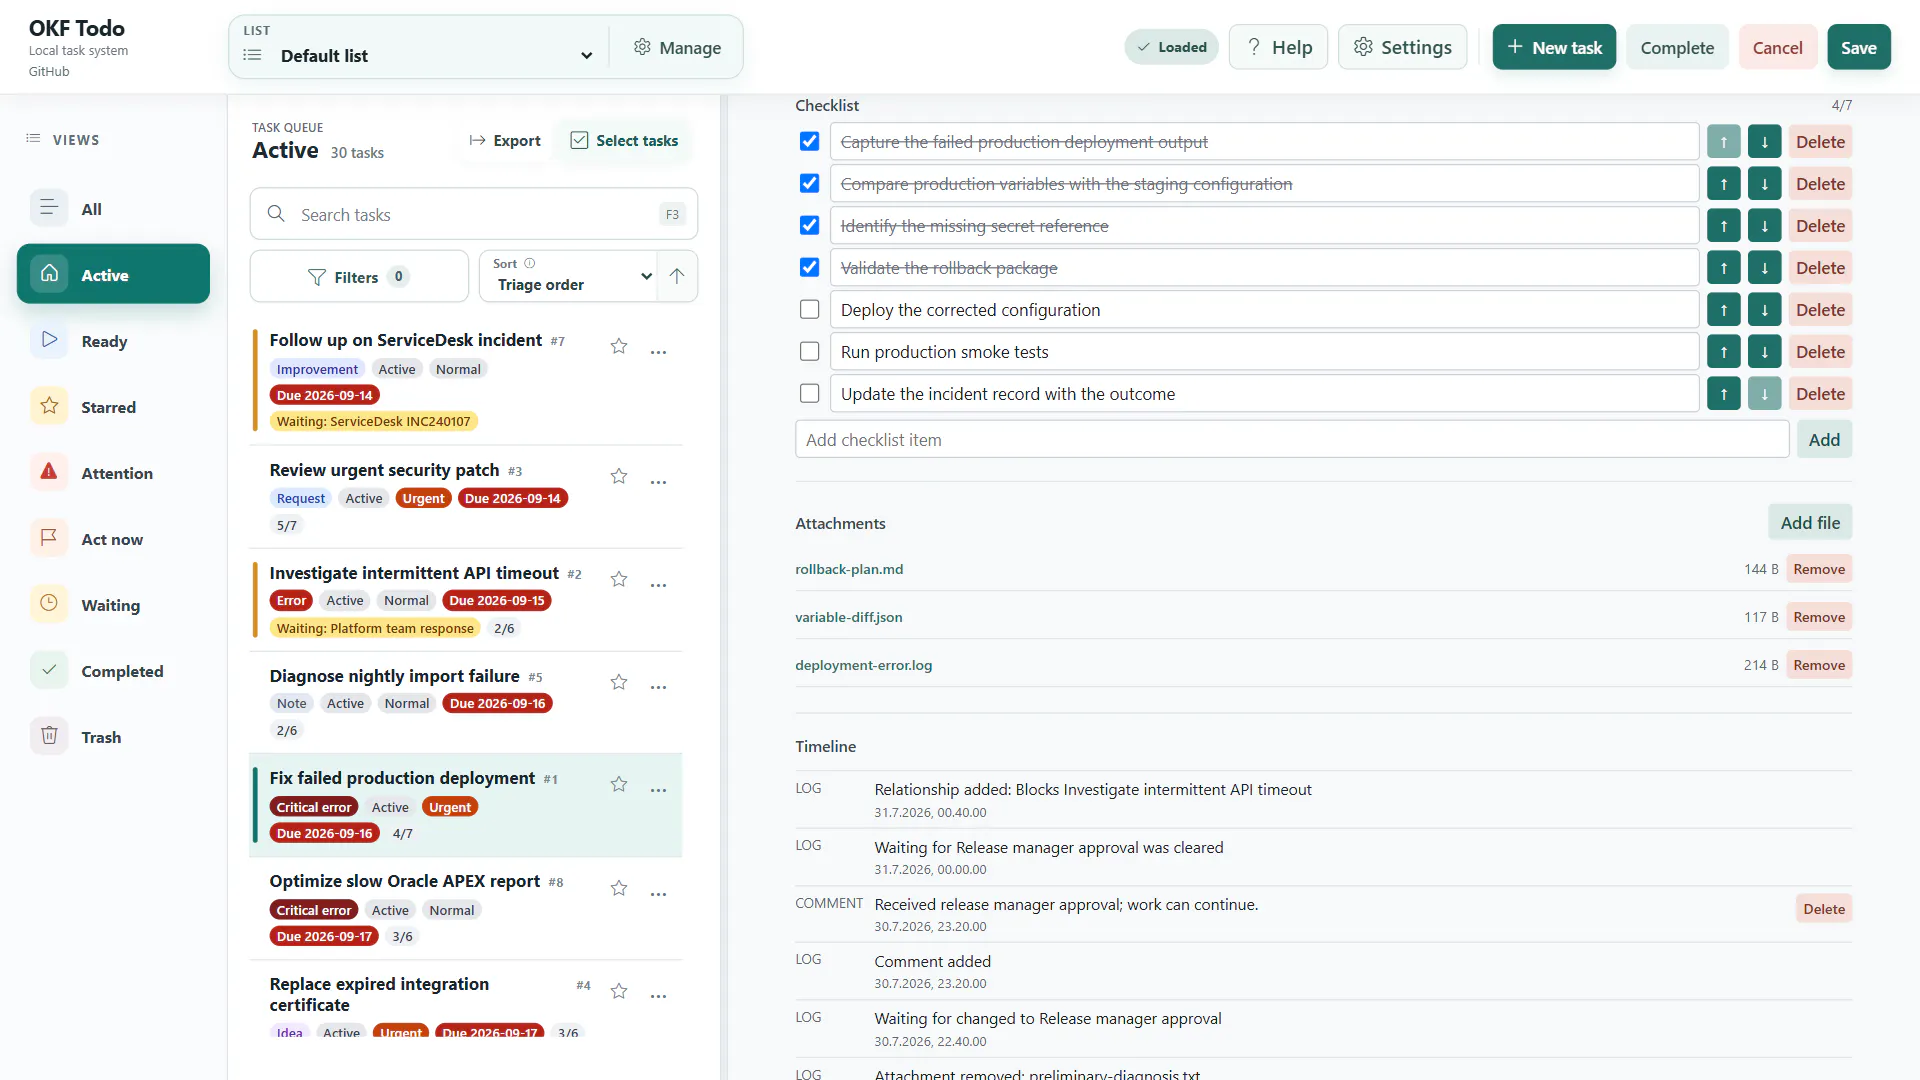Image resolution: width=1920 pixels, height=1080 pixels.
Task: Check 'Deploy the corrected configuration'
Action: point(809,310)
